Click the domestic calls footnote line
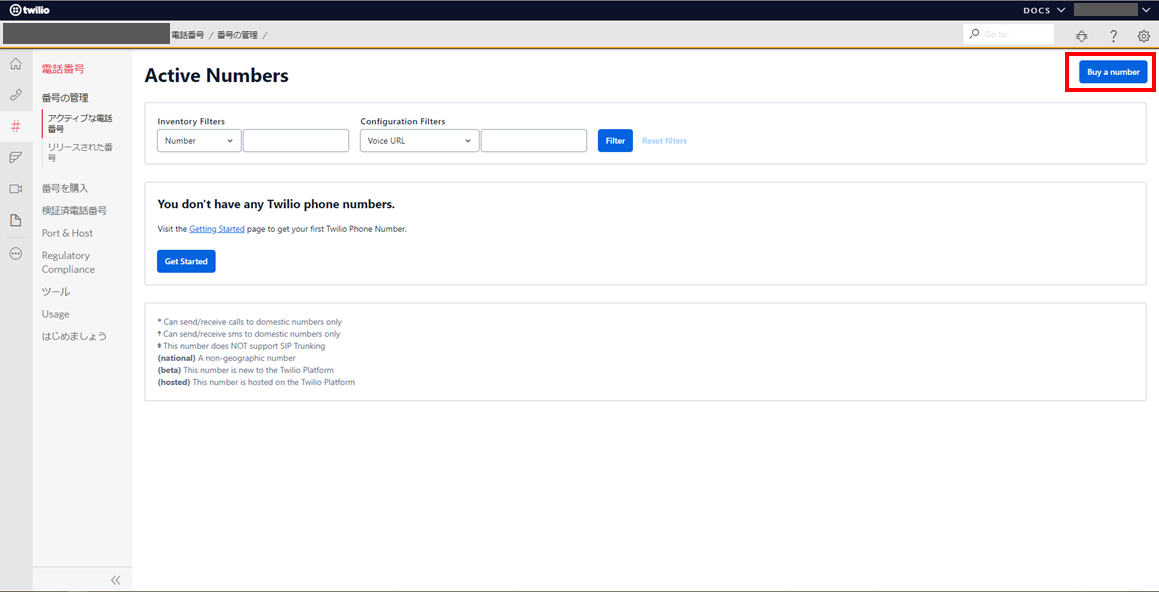Viewport: 1159px width, 592px height. tap(250, 321)
